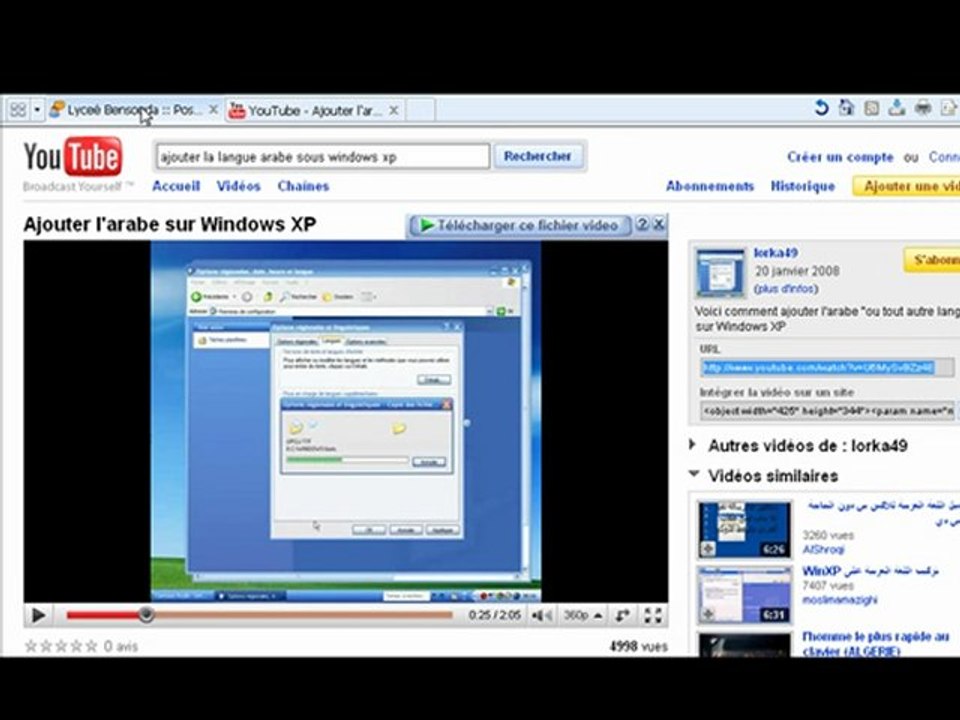Screen dimensions: 960x720
Task: Open Créer un compte link
Action: coord(840,157)
